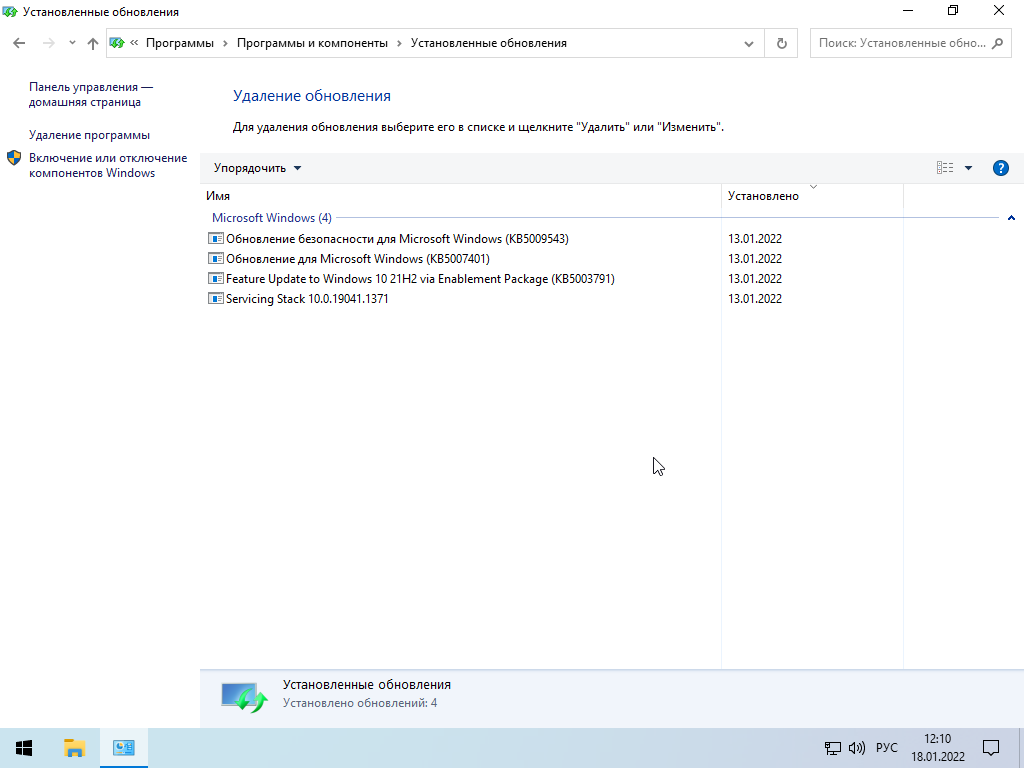Click install date of KB5009543
The image size is (1024, 768).
tap(755, 239)
